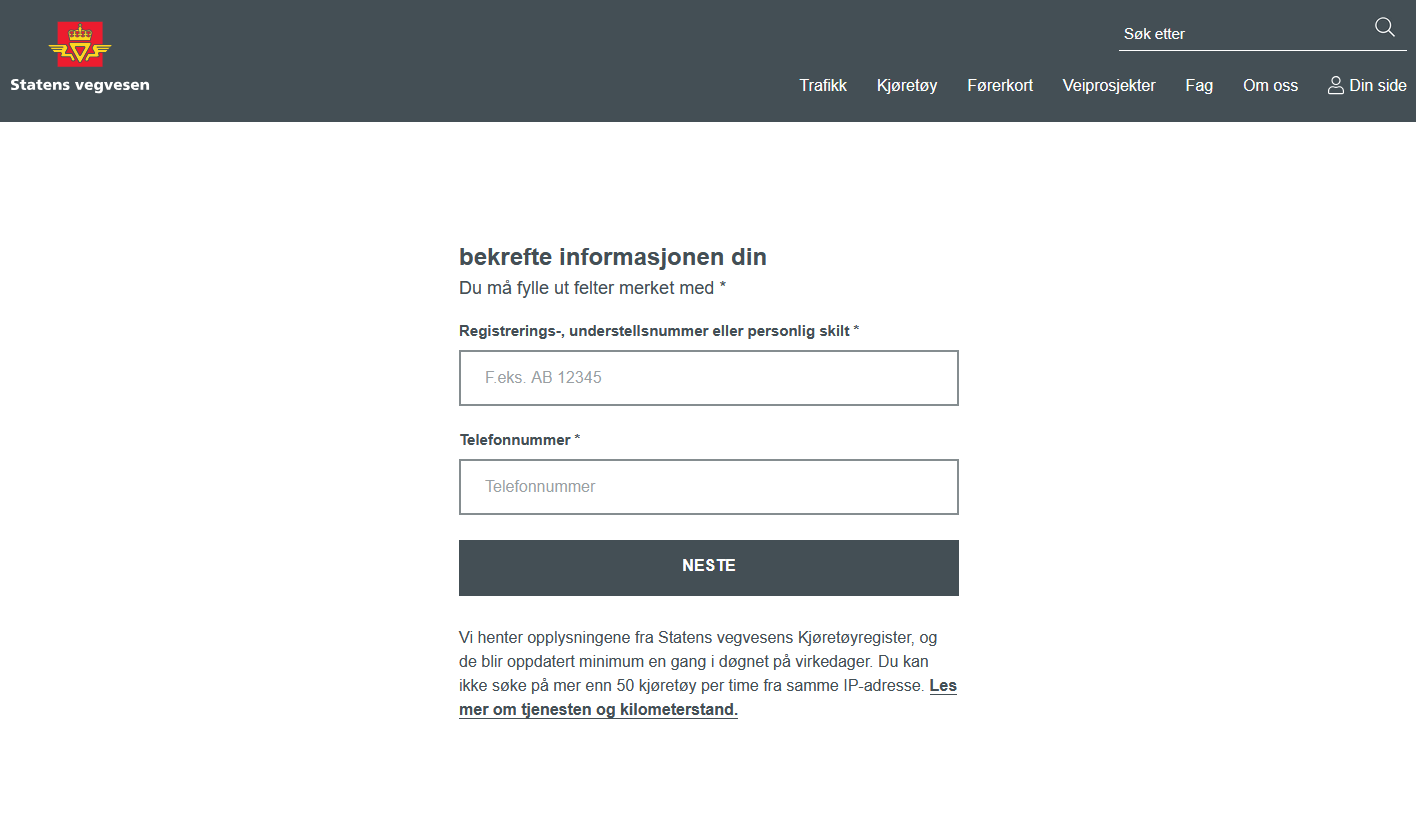This screenshot has width=1416, height=838.
Task: Click the Registrerings-, understellsnummer field label
Action: (655, 331)
